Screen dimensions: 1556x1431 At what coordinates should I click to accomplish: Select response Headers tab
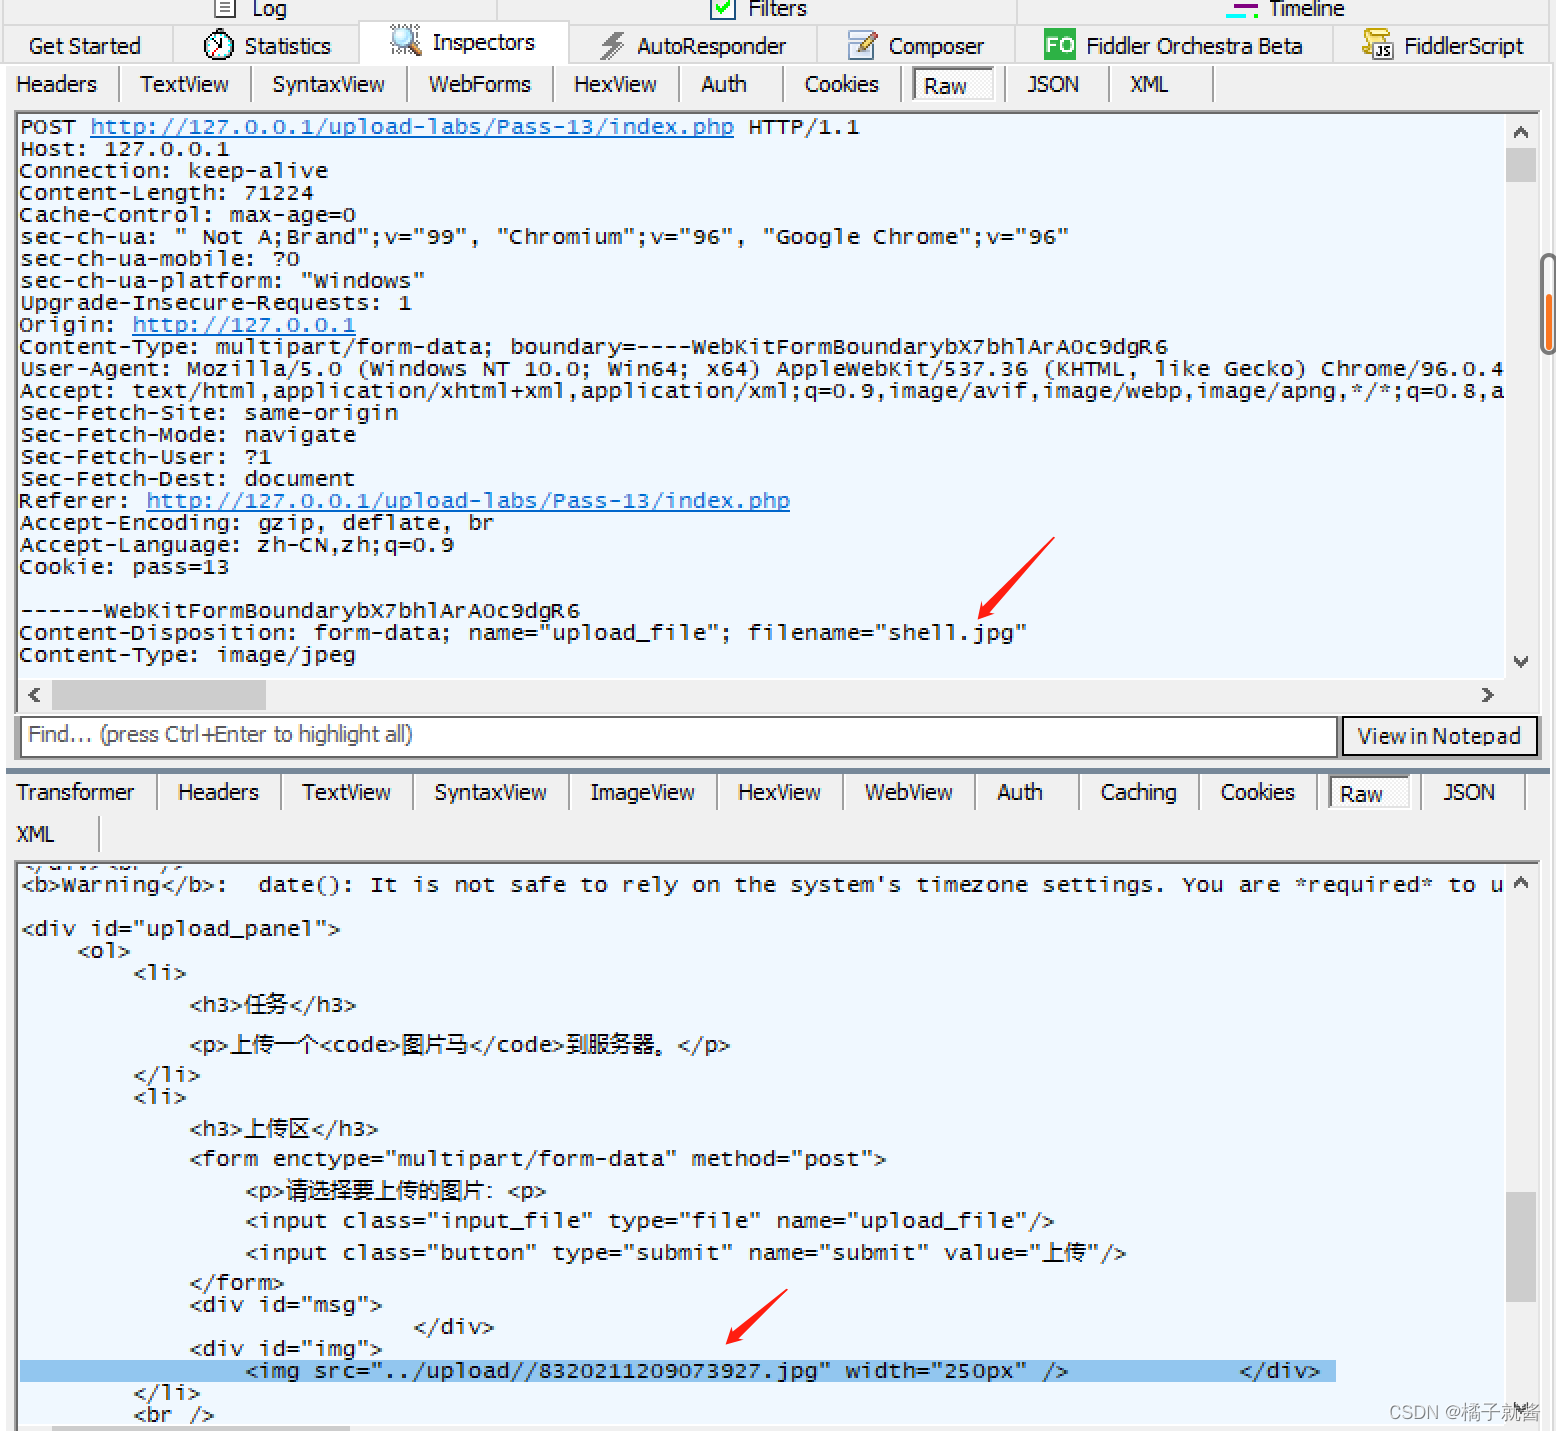coord(218,793)
